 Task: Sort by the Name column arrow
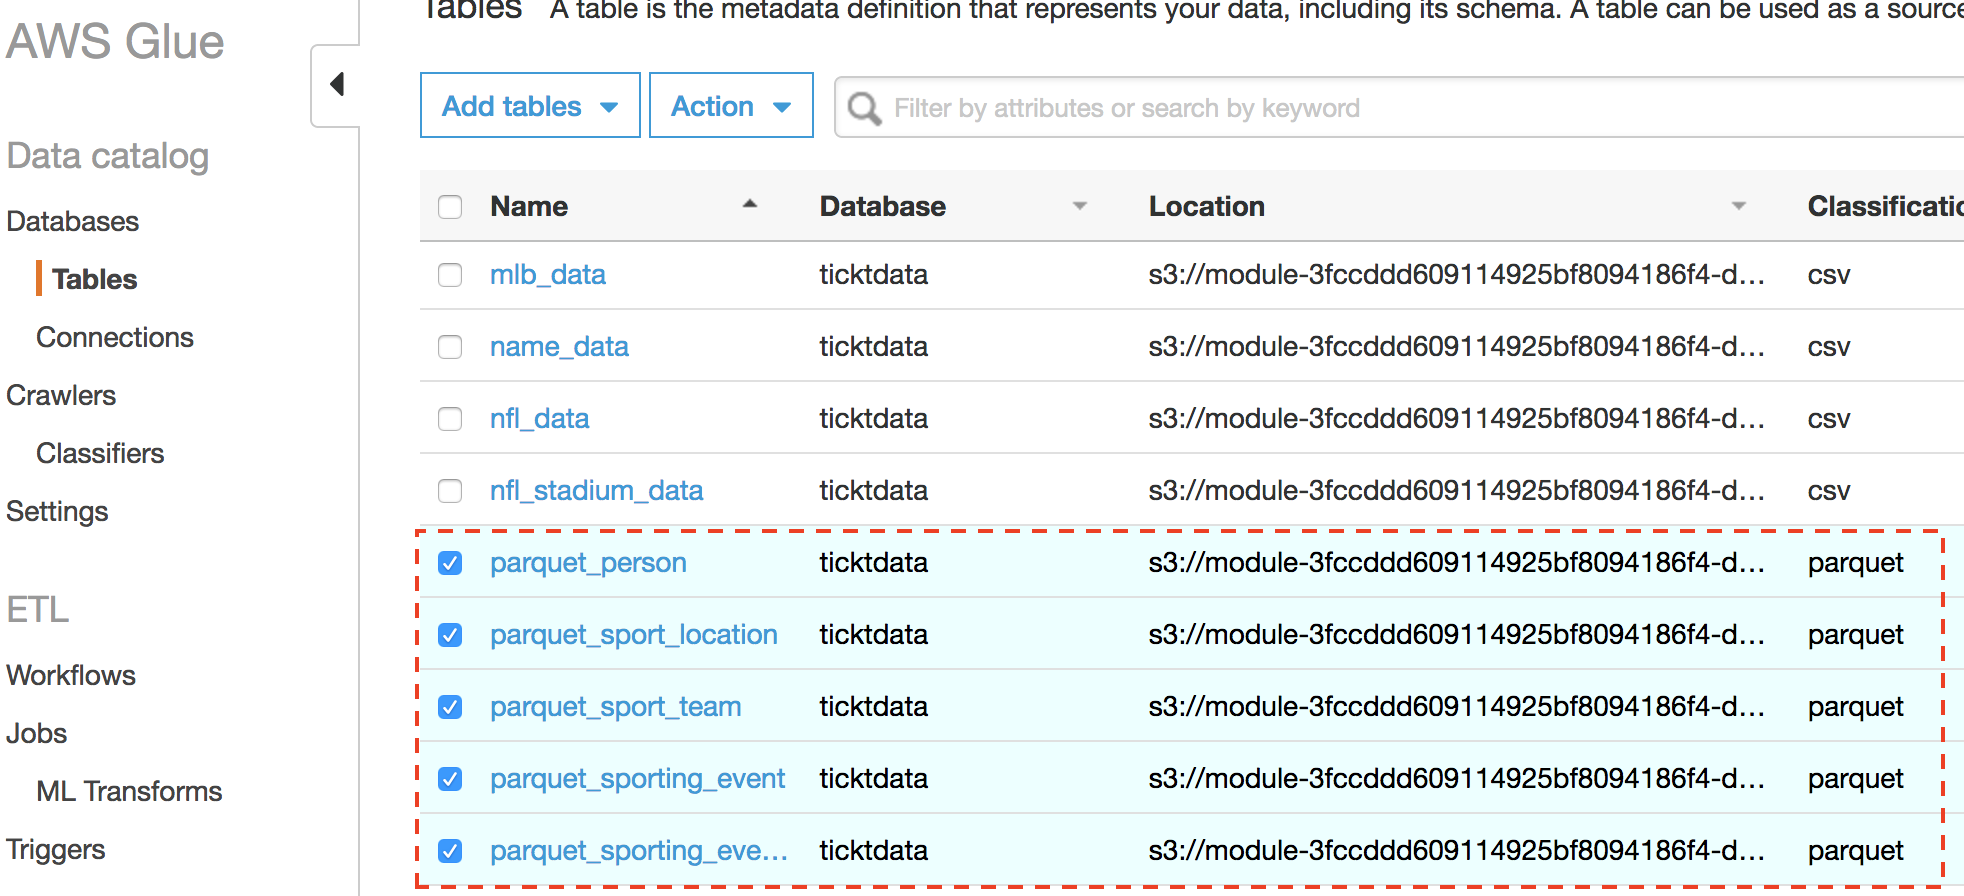click(x=750, y=204)
